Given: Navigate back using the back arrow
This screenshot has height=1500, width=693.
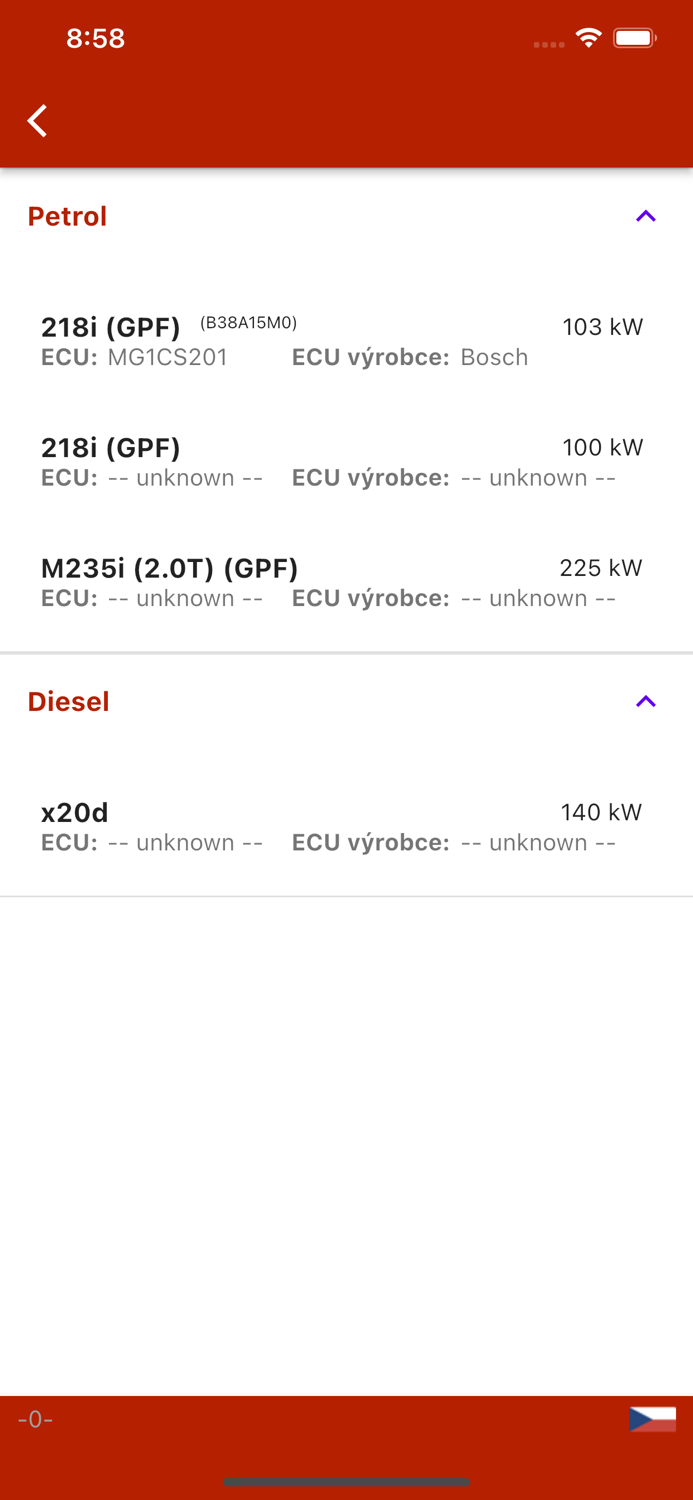Looking at the screenshot, I should point(36,120).
